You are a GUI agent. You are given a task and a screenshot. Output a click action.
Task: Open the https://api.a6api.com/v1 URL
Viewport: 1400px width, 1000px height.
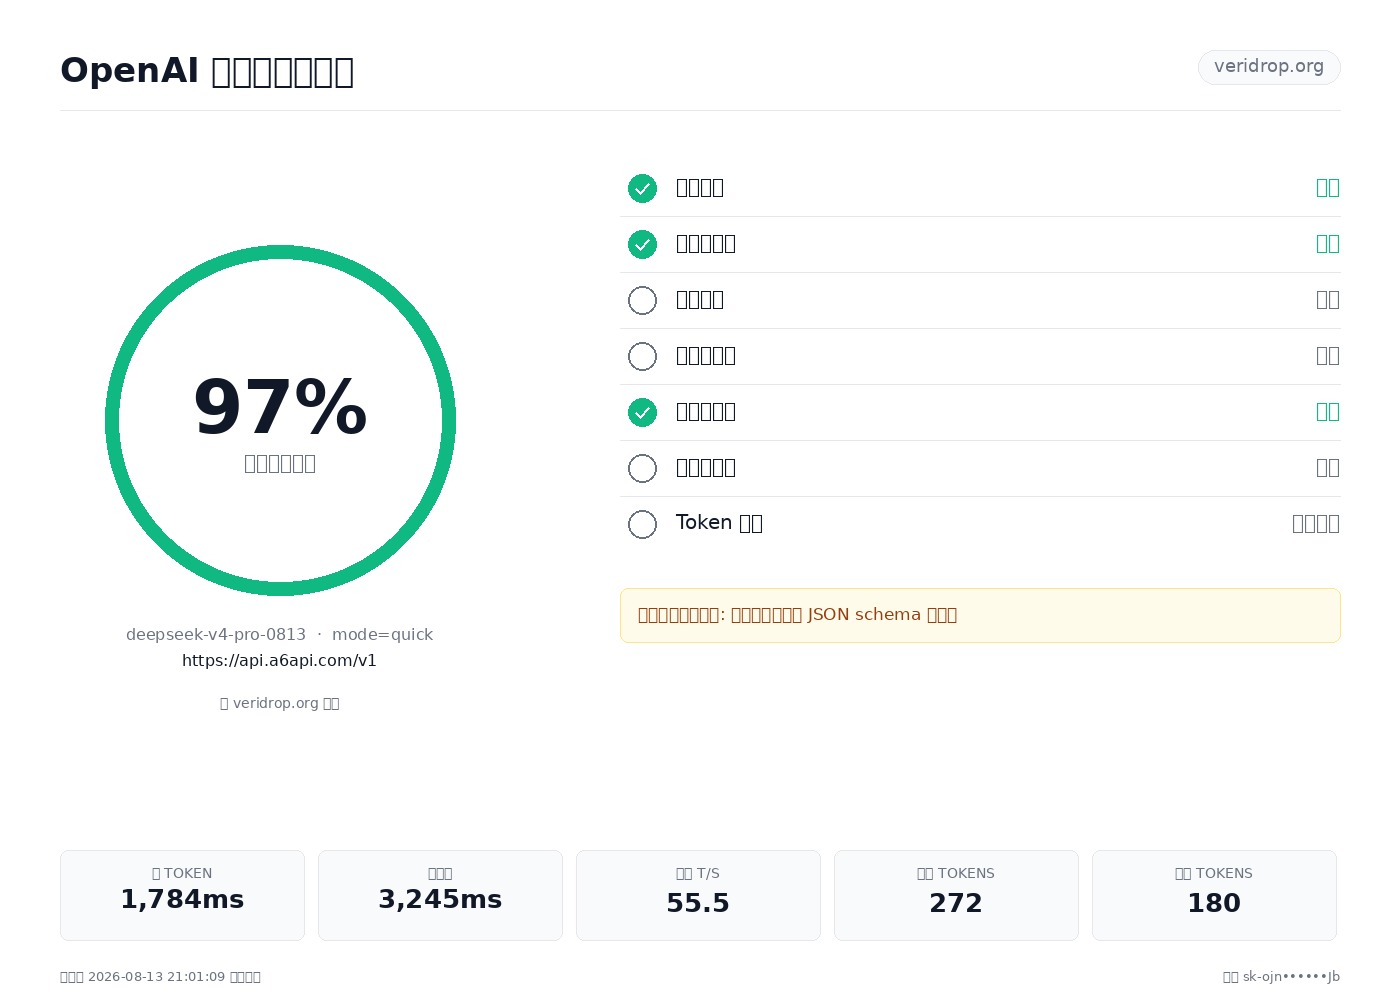tap(279, 660)
